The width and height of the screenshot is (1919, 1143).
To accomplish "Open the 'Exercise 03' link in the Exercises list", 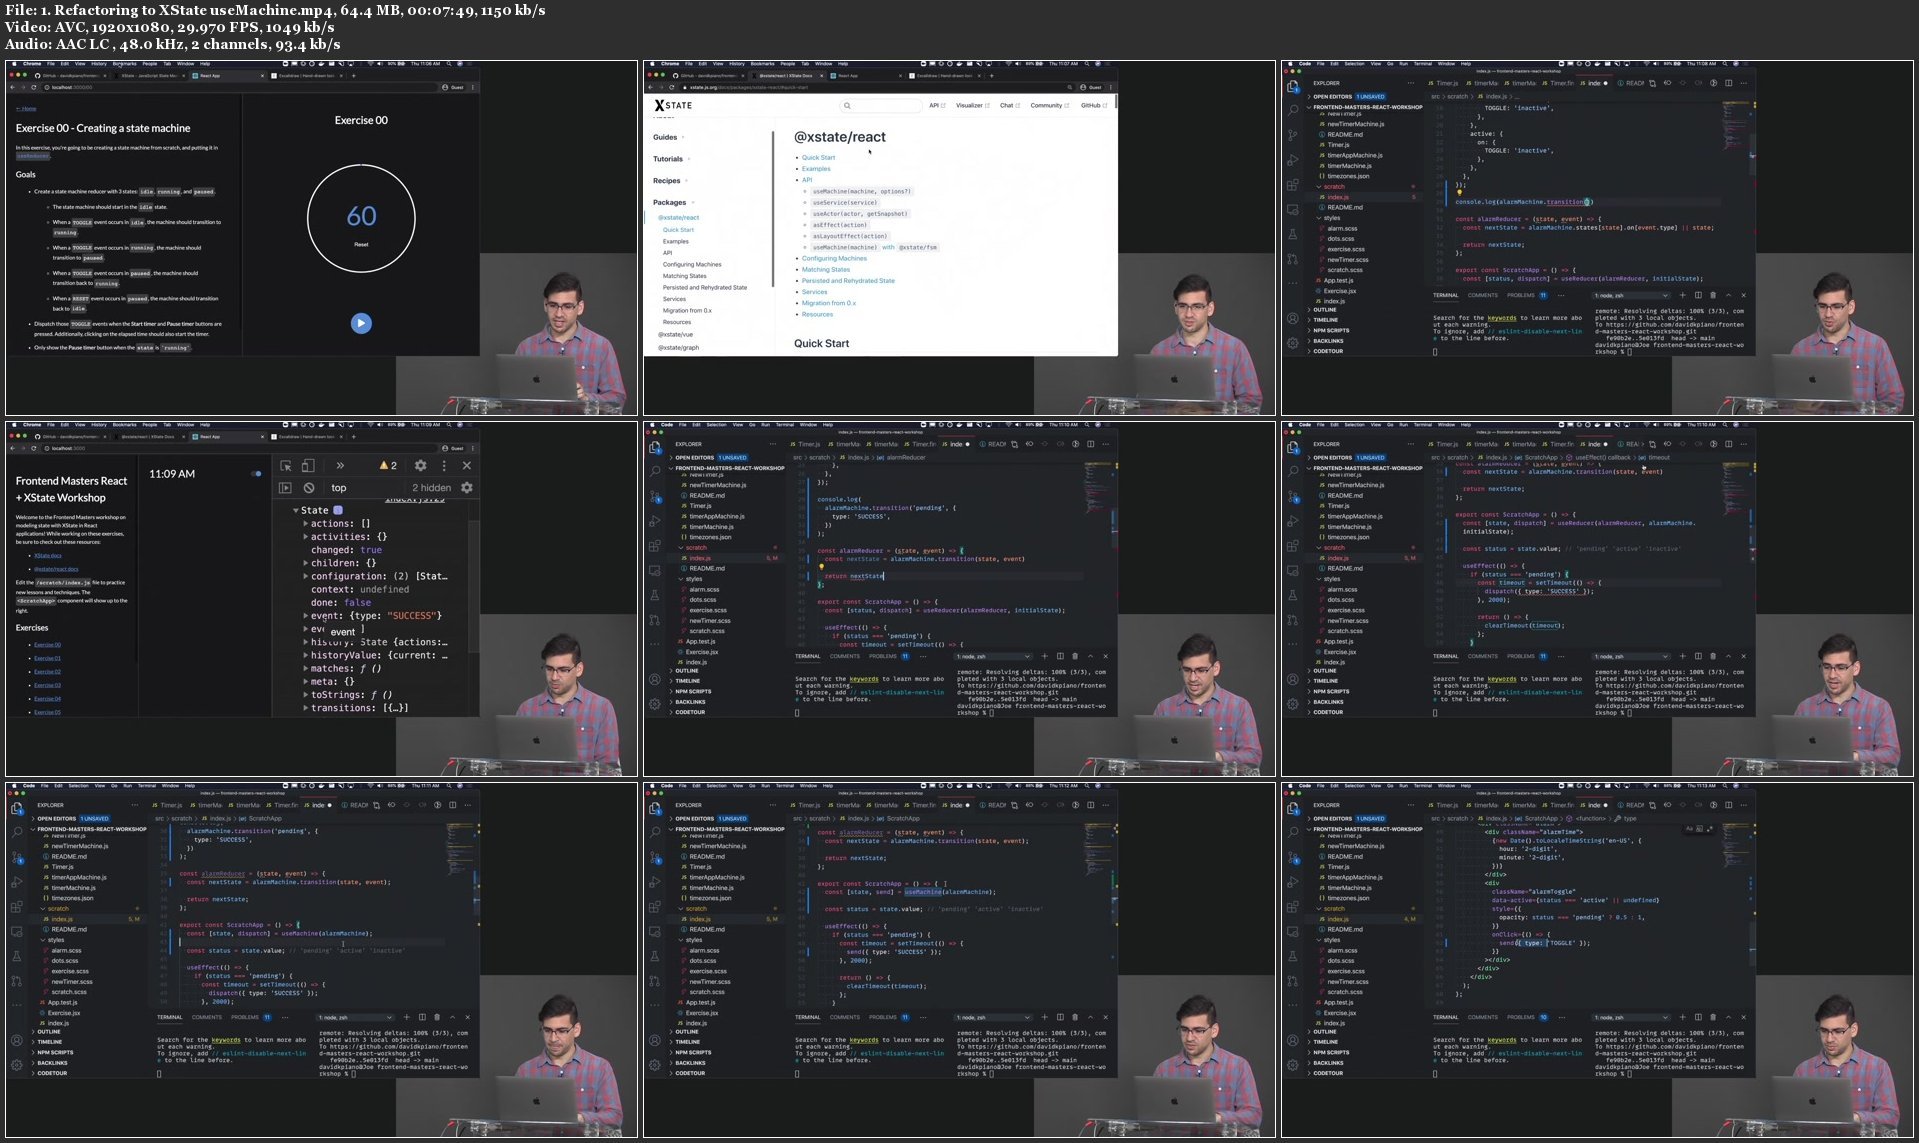I will [x=47, y=685].
